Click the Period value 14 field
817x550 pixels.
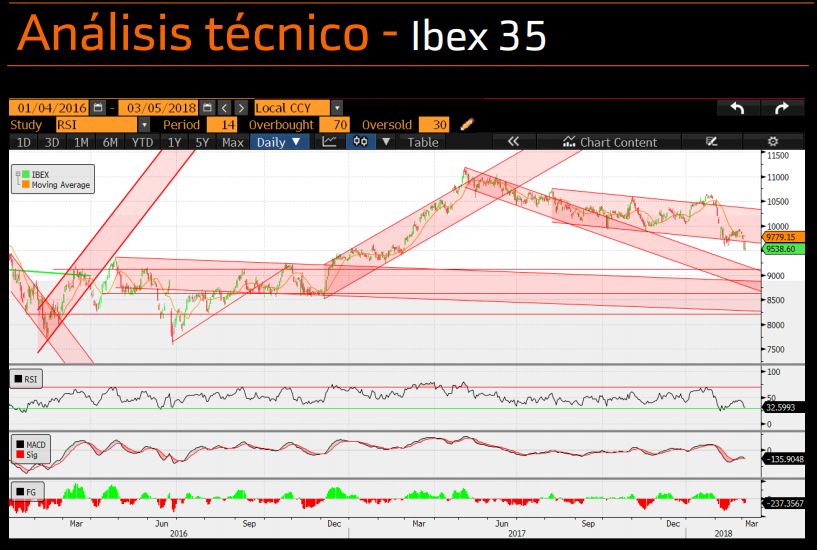pyautogui.click(x=222, y=124)
